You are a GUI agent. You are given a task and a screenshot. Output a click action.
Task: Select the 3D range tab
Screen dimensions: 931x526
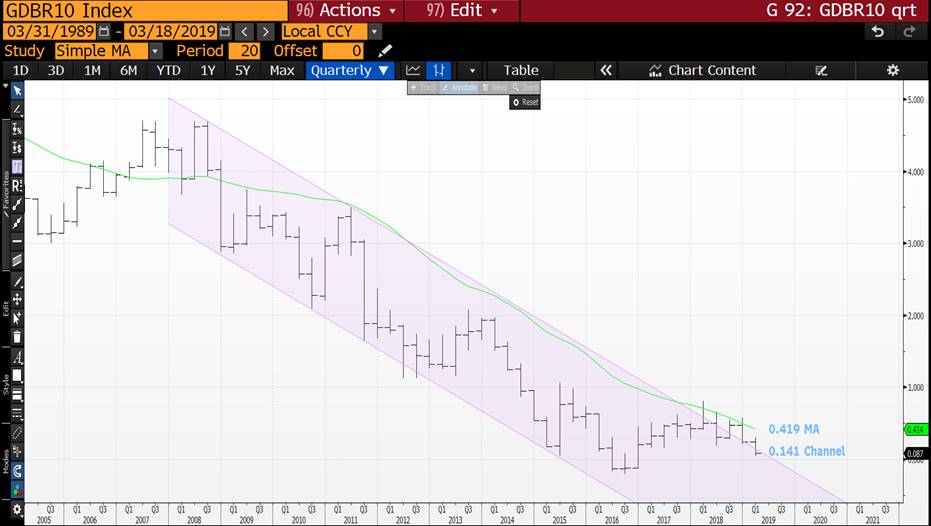(x=56, y=71)
